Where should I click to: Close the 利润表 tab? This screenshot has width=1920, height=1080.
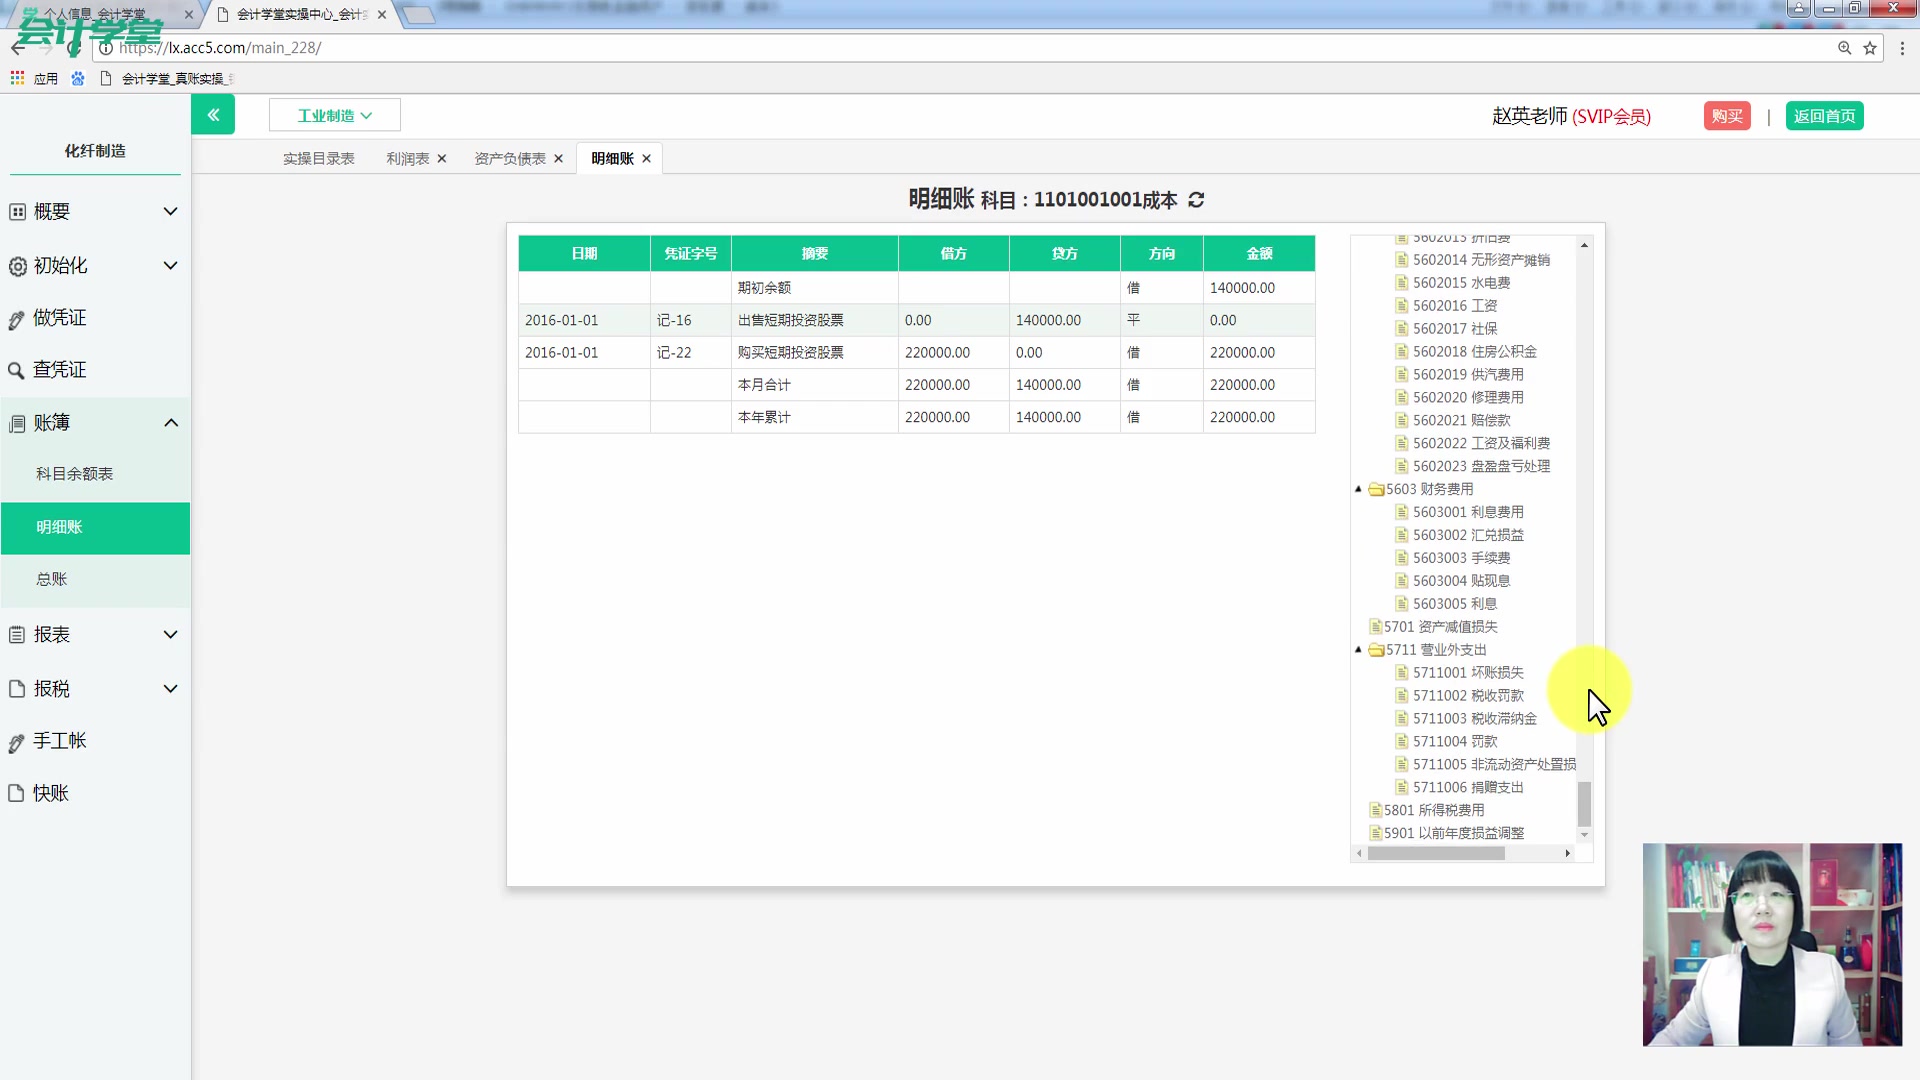[x=442, y=159]
